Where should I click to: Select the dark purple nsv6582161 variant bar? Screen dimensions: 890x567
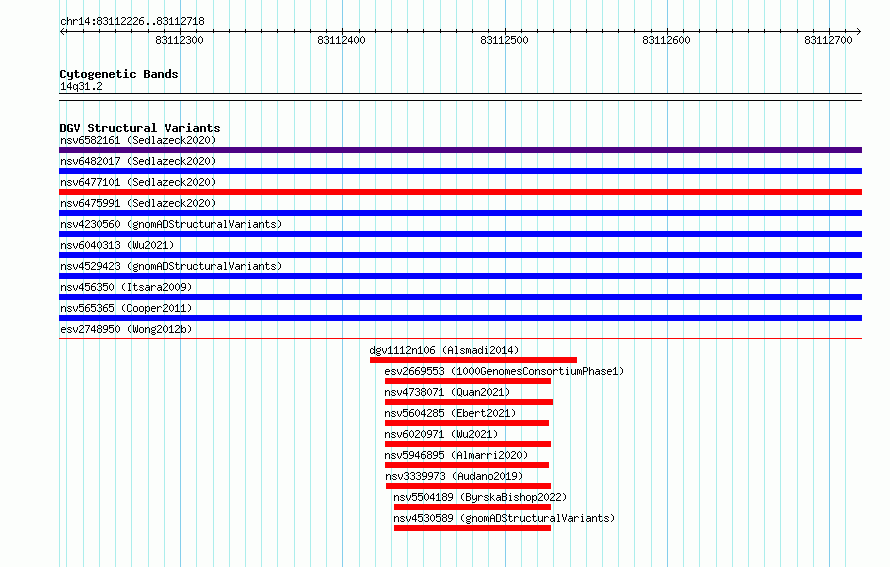(x=460, y=150)
